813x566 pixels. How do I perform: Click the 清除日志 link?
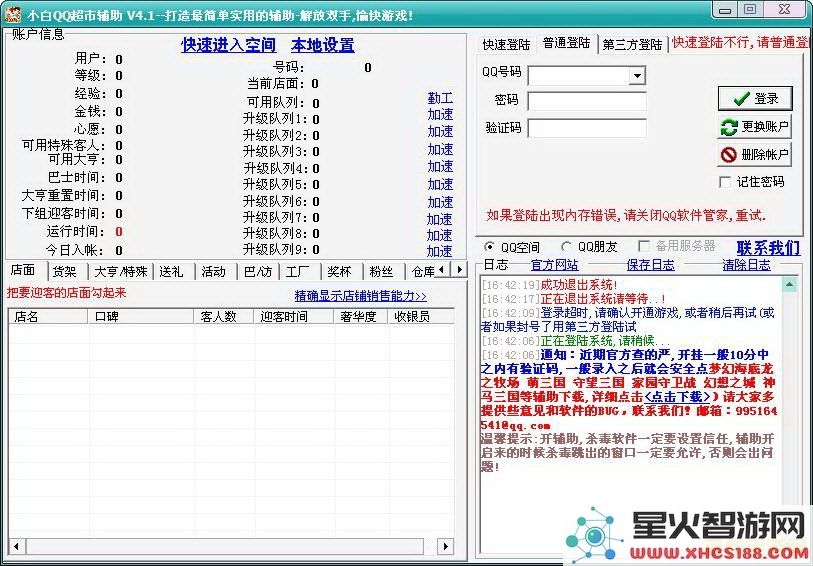(x=747, y=265)
